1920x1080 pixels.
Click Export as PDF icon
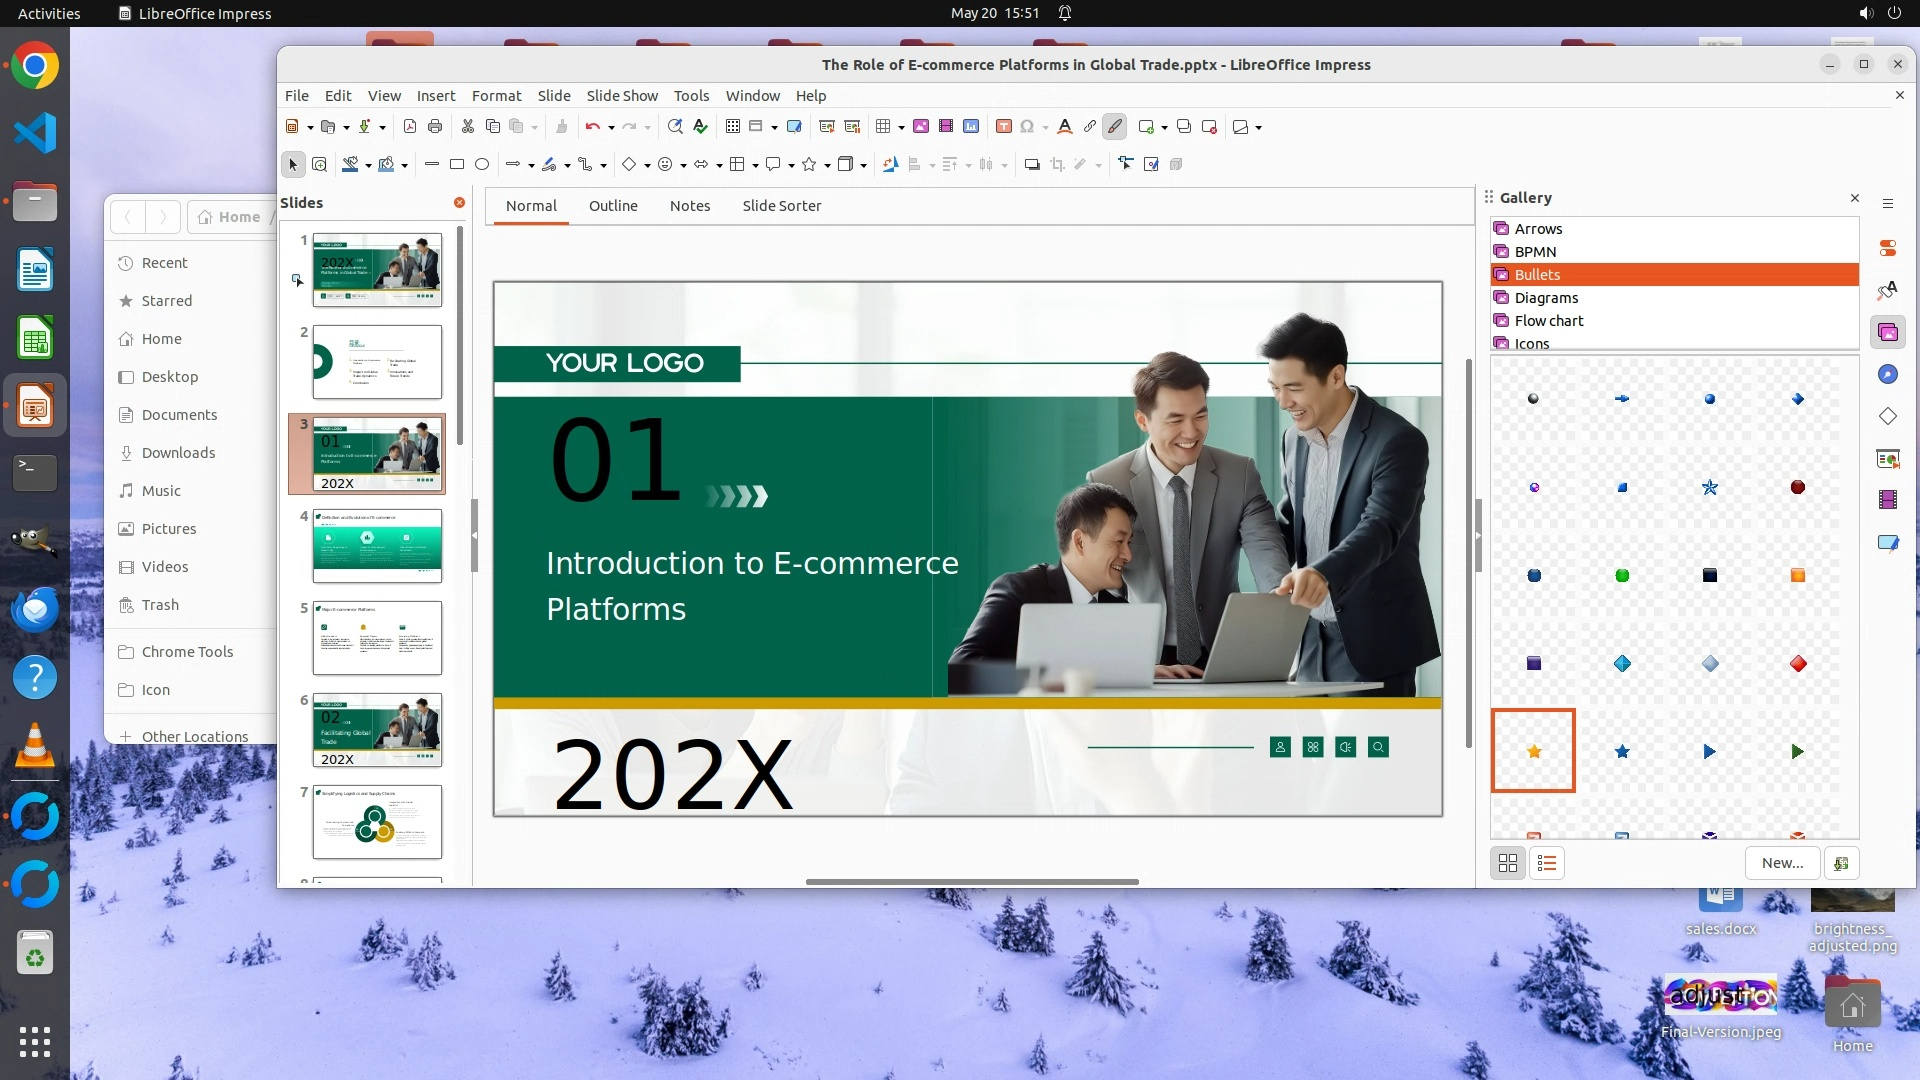click(410, 127)
